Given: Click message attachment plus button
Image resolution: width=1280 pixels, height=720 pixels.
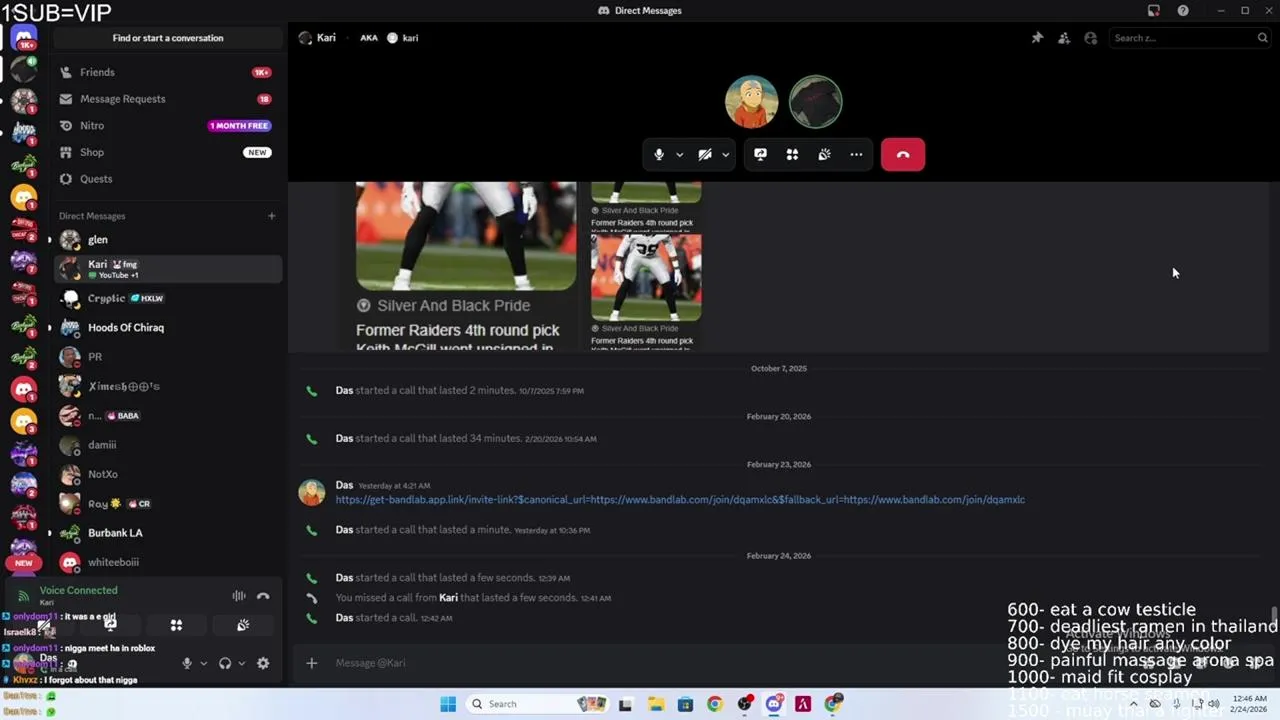Looking at the screenshot, I should [311, 663].
